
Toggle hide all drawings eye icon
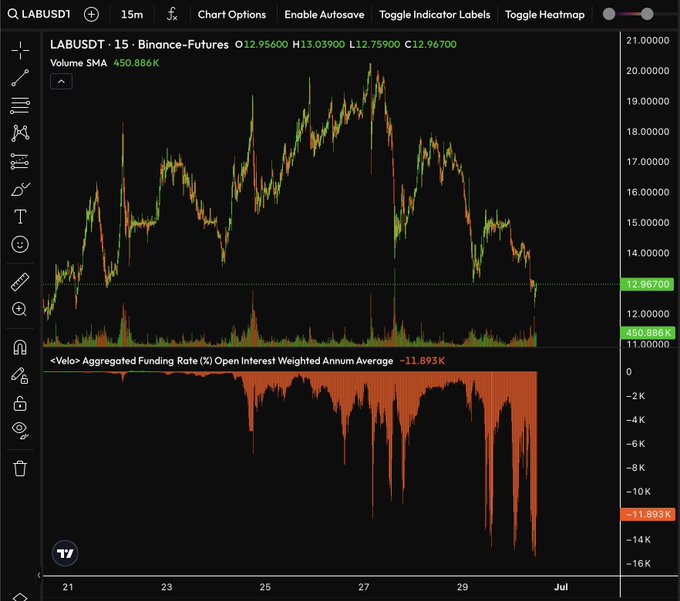click(x=20, y=430)
